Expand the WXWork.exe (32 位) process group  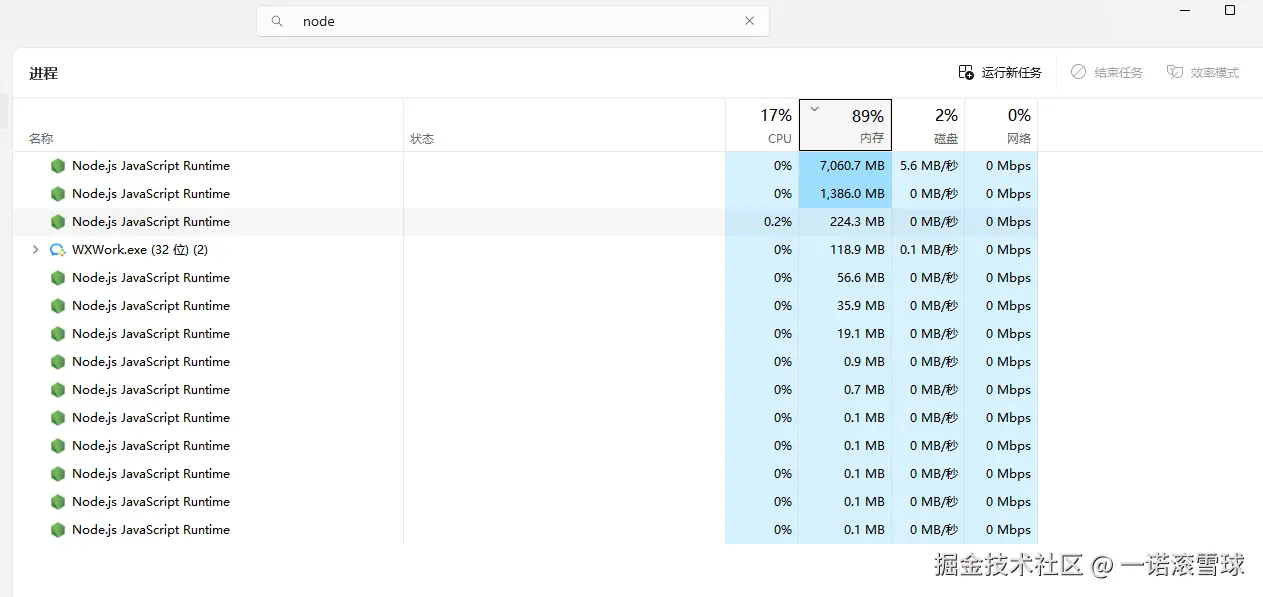click(x=36, y=250)
